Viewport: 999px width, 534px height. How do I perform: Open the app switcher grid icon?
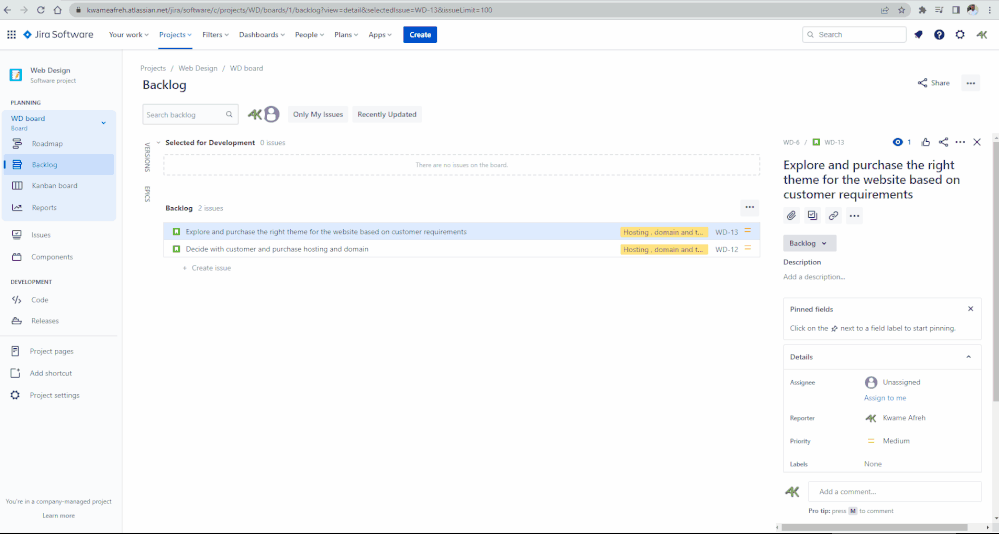point(11,34)
